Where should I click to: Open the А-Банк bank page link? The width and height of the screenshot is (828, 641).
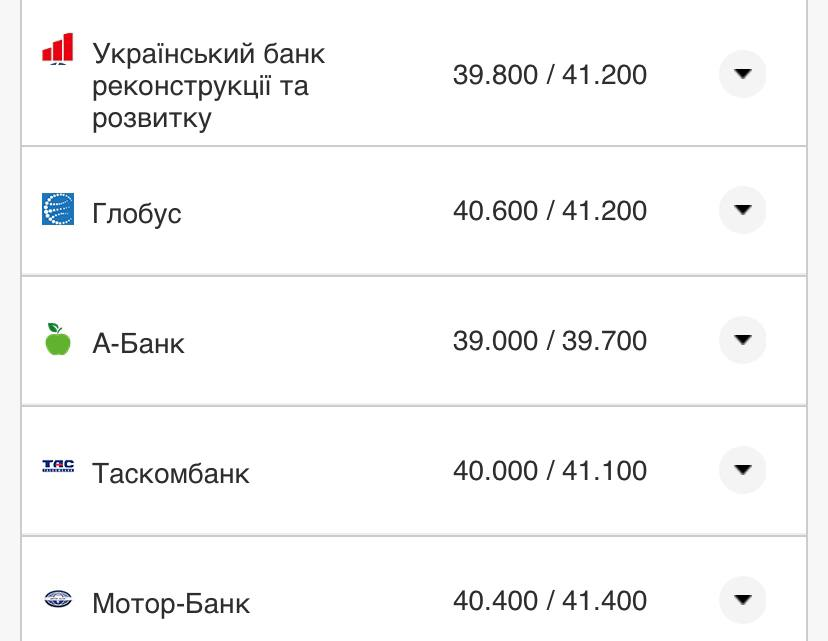pos(139,341)
